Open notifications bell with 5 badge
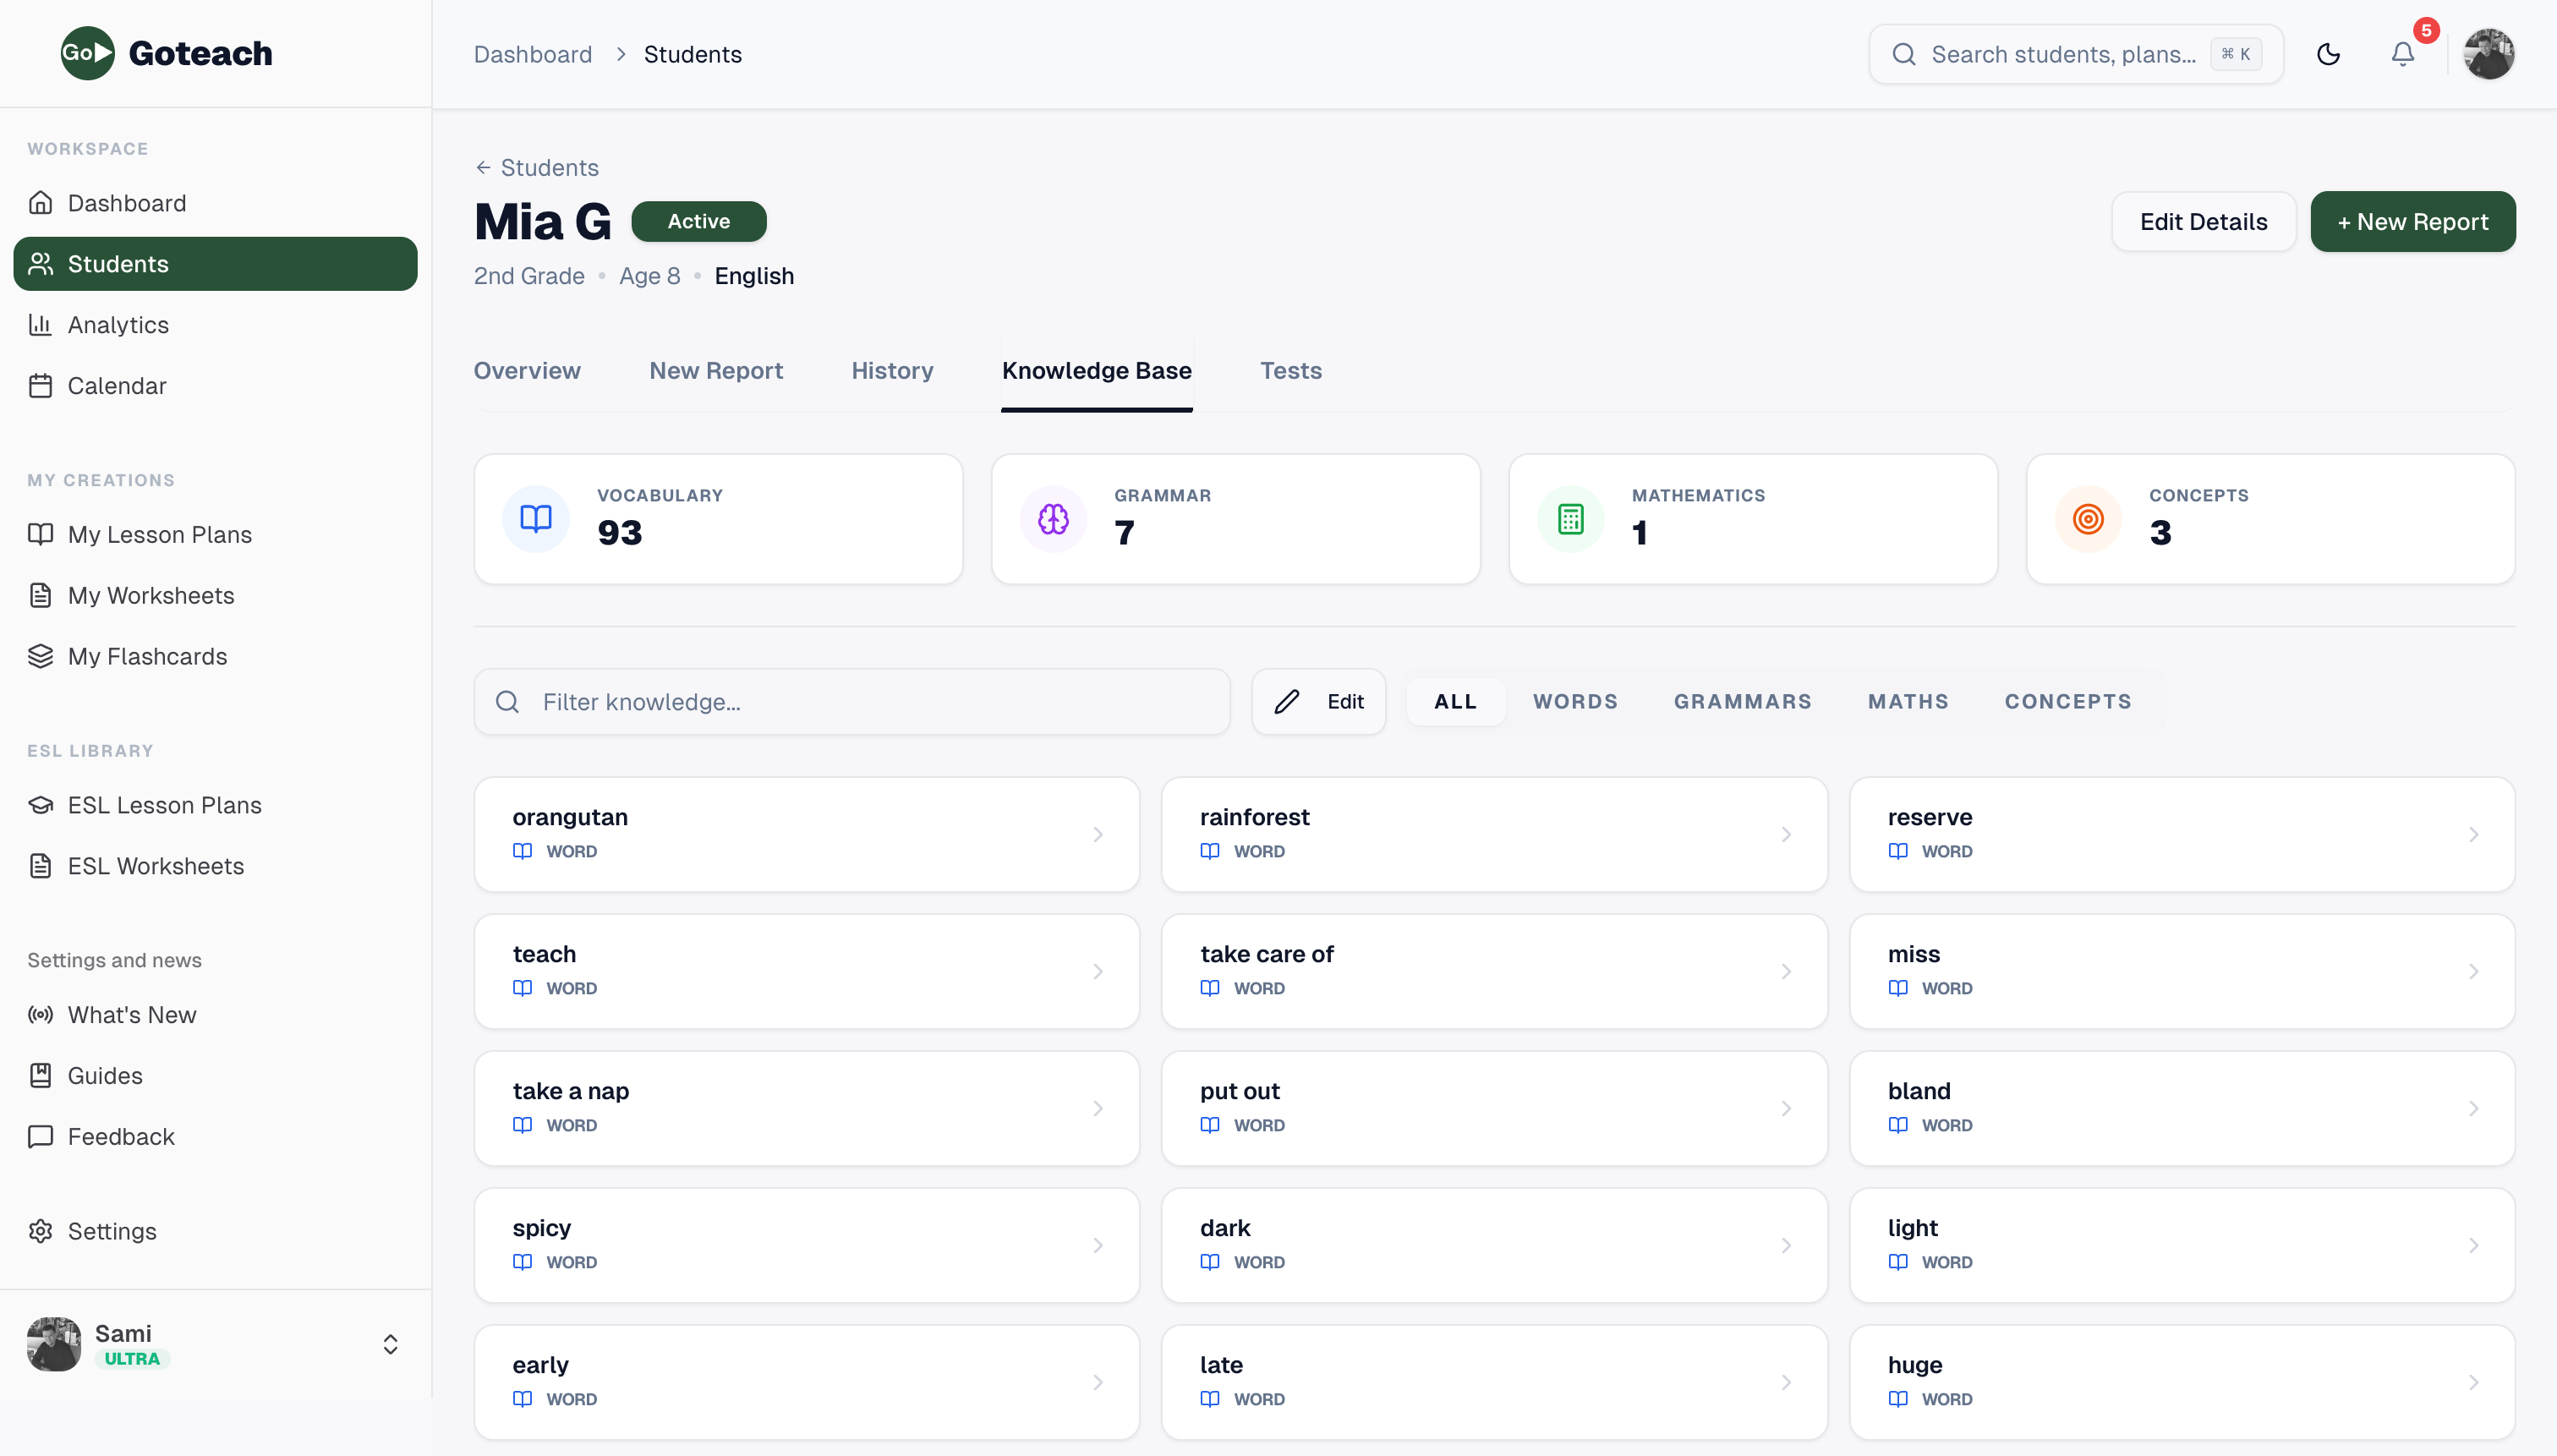The height and width of the screenshot is (1456, 2557). [2402, 54]
